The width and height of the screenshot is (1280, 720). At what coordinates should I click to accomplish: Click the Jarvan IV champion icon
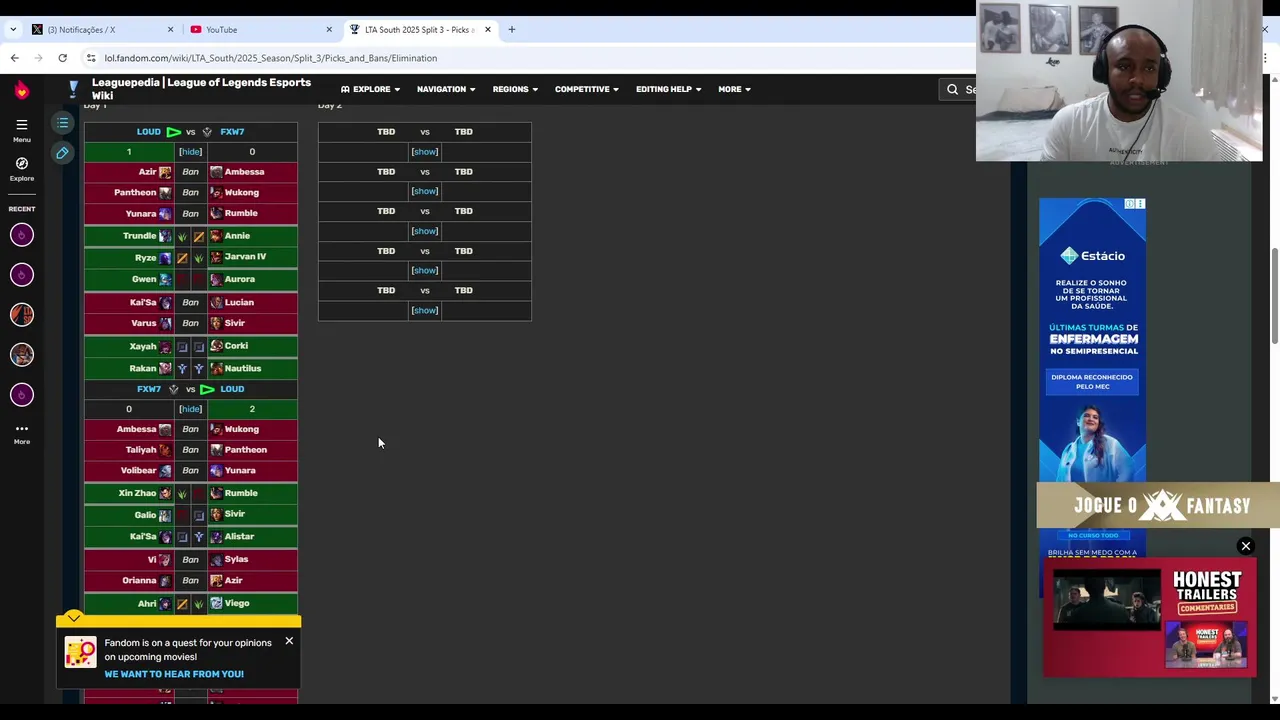coord(216,257)
